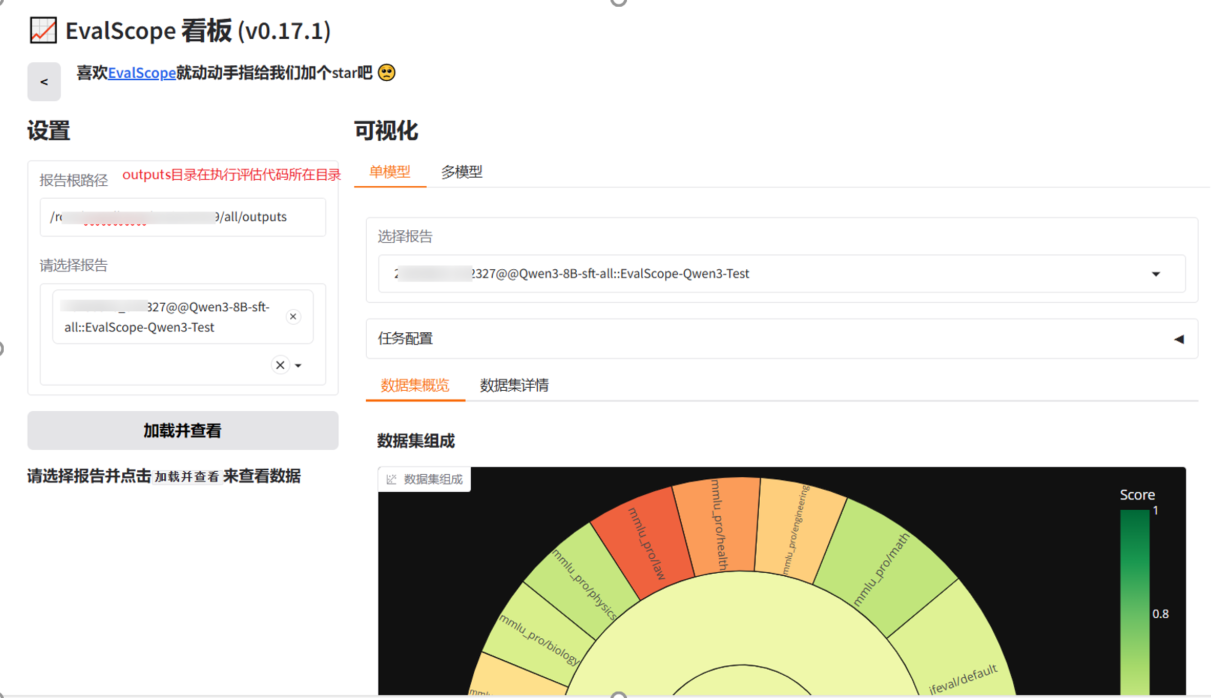The height and width of the screenshot is (698, 1211).
Task: Collapse the sidebar with the < button
Action: click(44, 82)
